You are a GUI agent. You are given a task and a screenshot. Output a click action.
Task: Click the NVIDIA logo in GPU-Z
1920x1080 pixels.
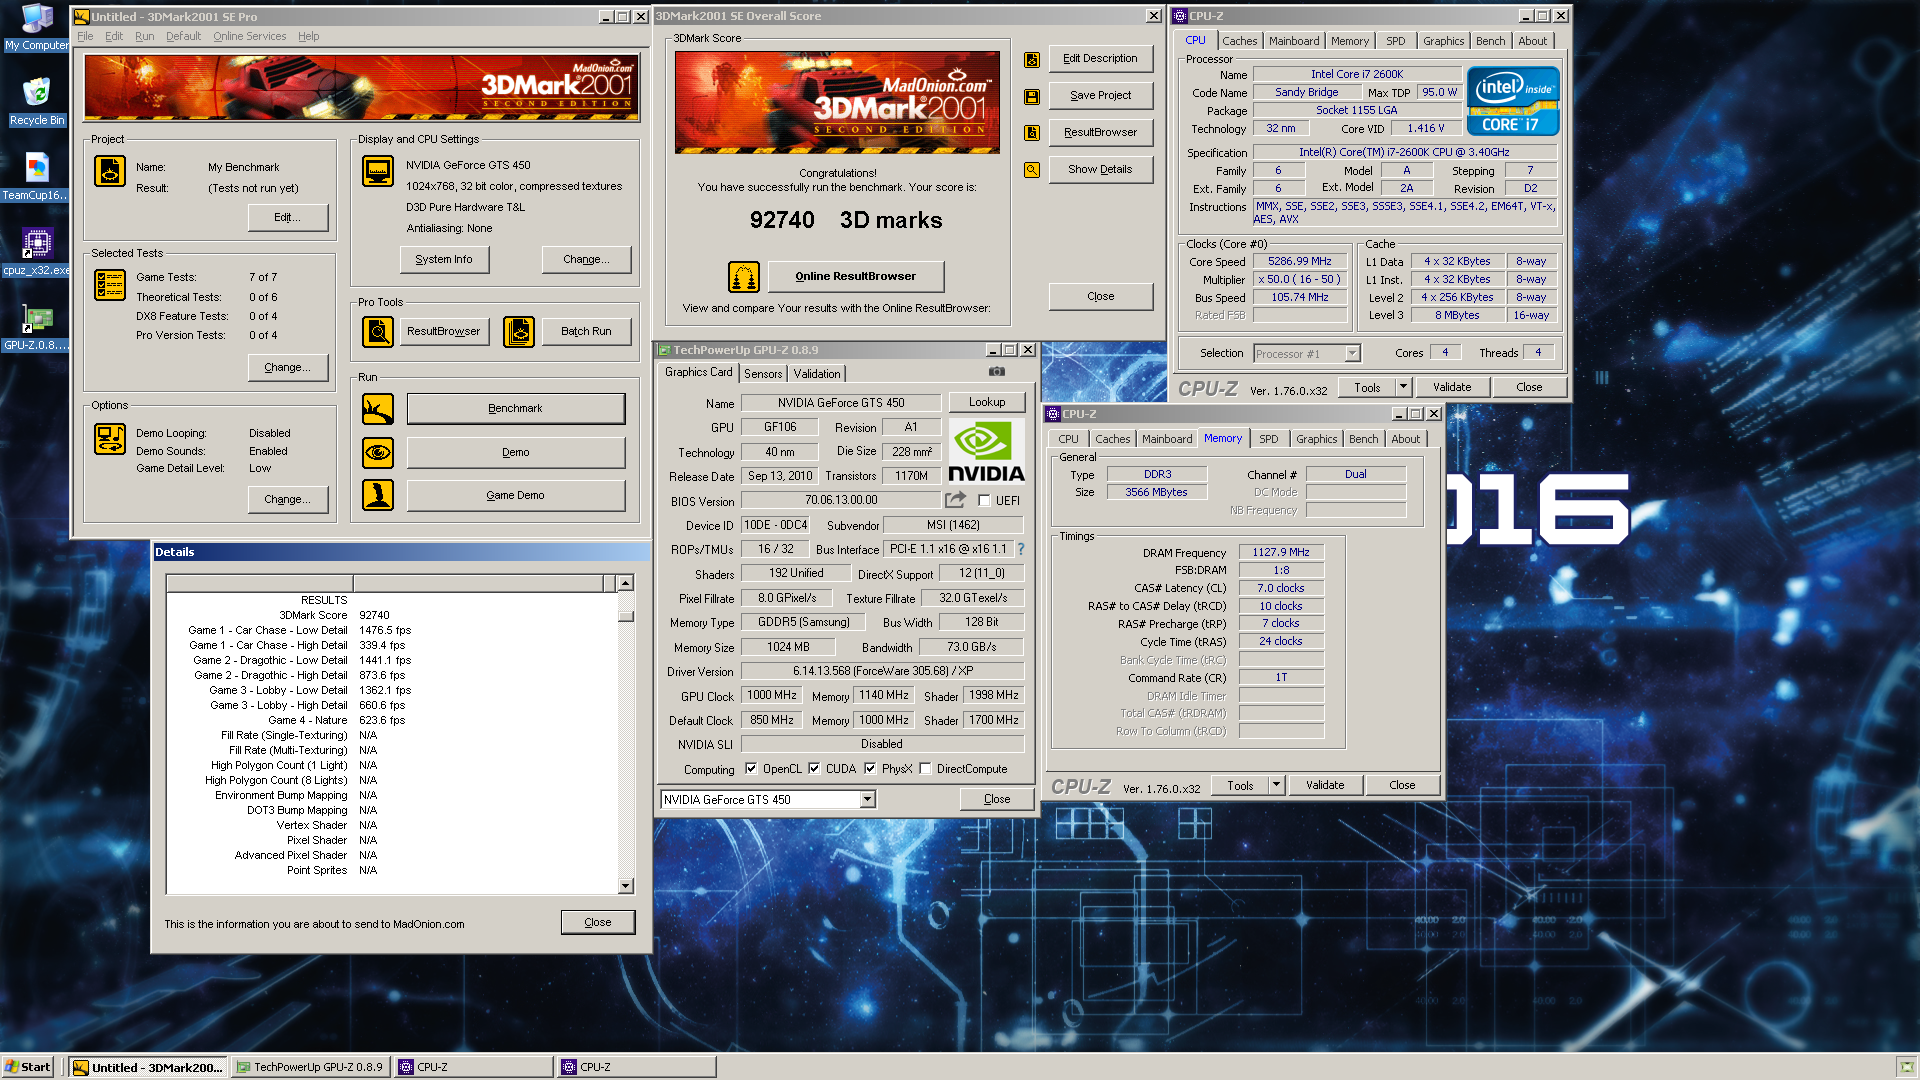click(x=986, y=451)
